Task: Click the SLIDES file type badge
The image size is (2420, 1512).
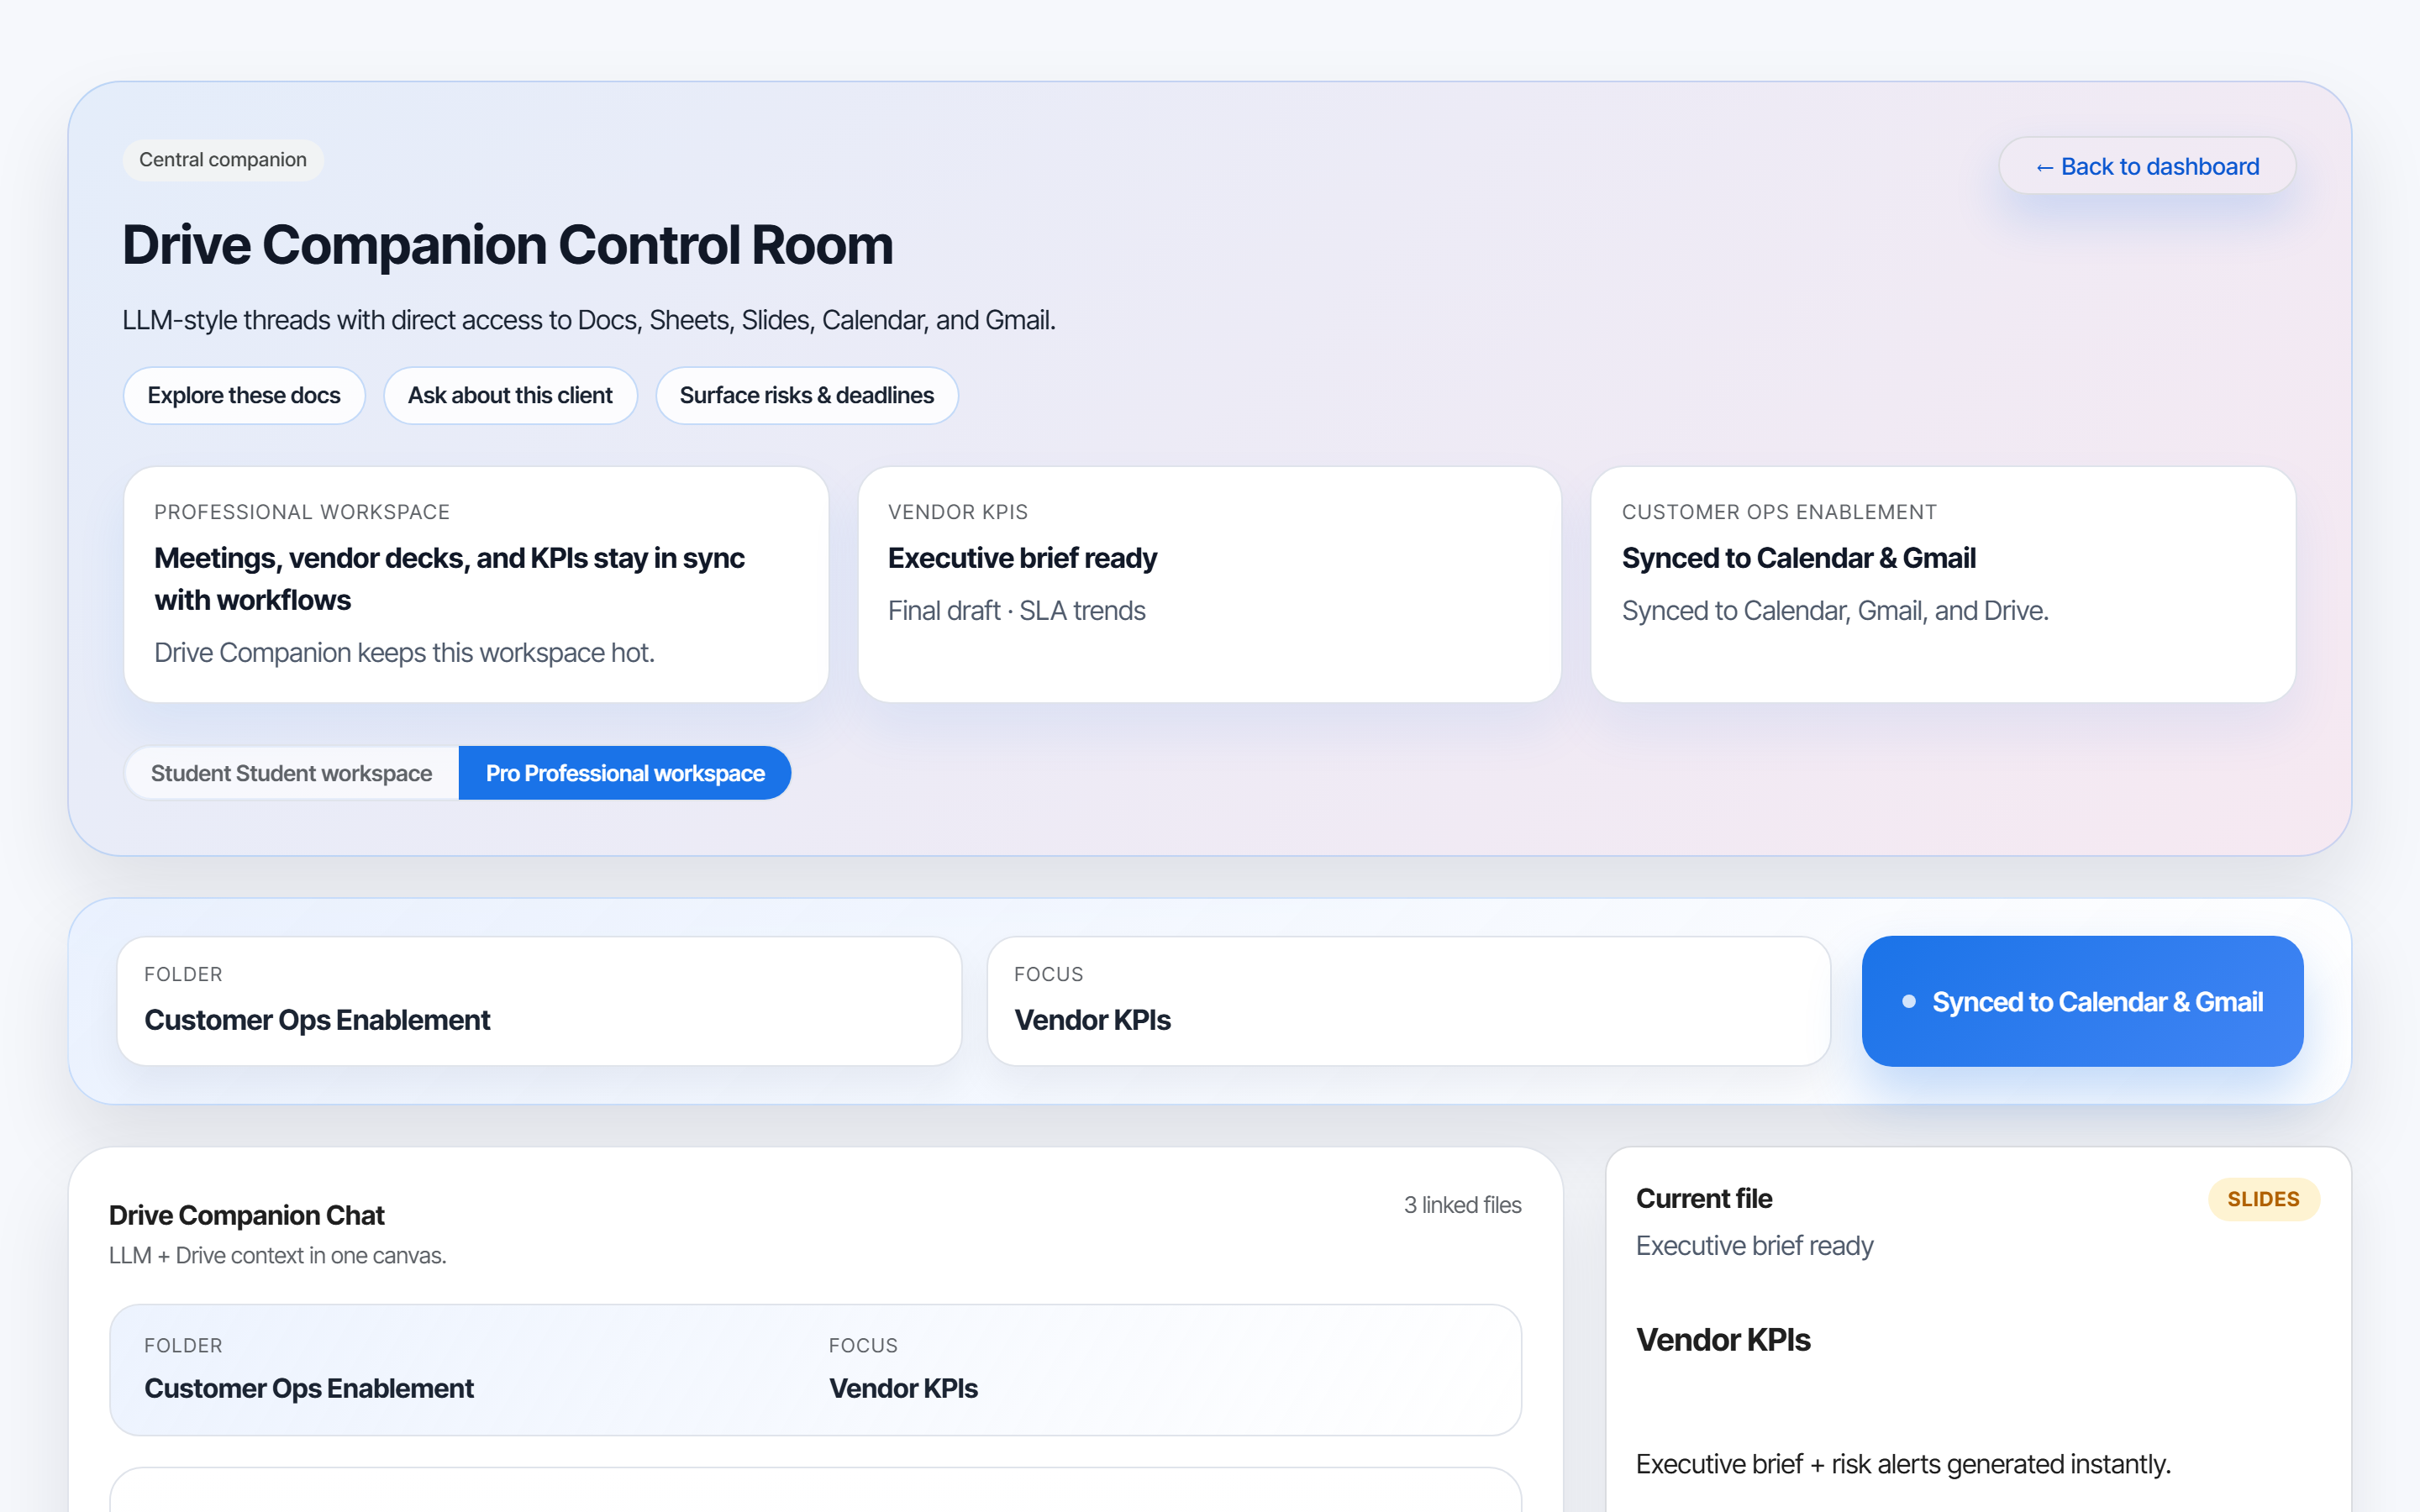Action: coord(2263,1199)
